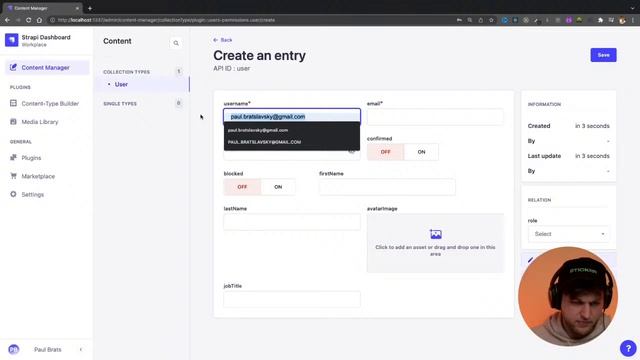Set blocked toggle to ON
This screenshot has height=360, width=640.
point(278,187)
